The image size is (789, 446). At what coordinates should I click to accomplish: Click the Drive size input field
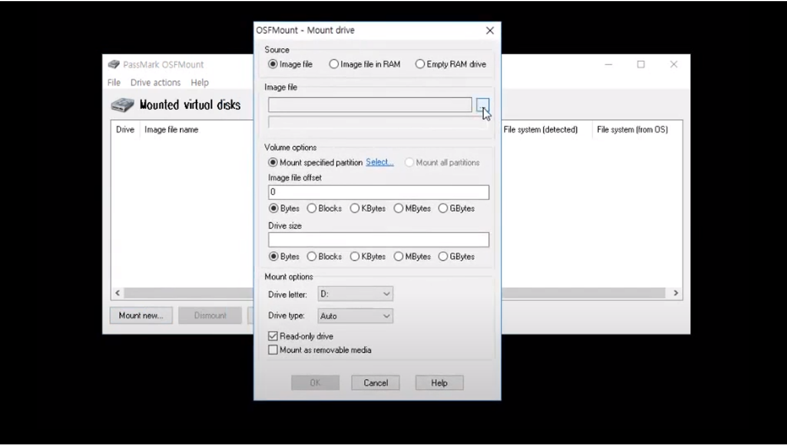coord(378,240)
